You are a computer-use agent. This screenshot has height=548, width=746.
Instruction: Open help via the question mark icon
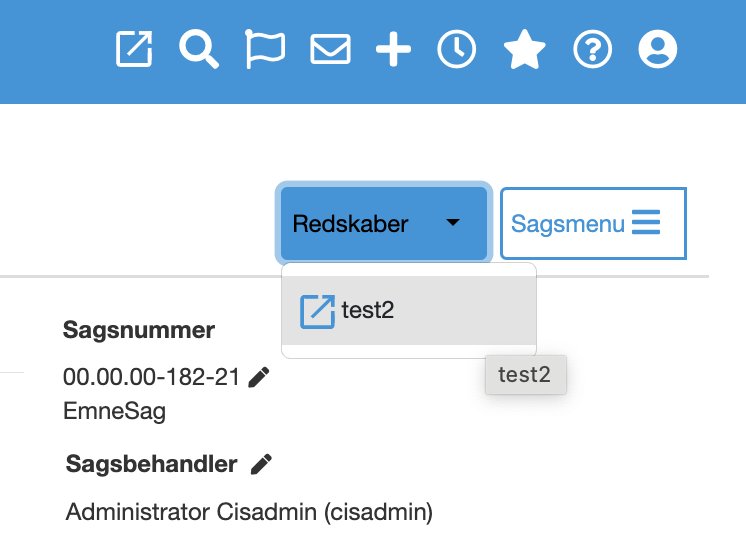pyautogui.click(x=592, y=49)
